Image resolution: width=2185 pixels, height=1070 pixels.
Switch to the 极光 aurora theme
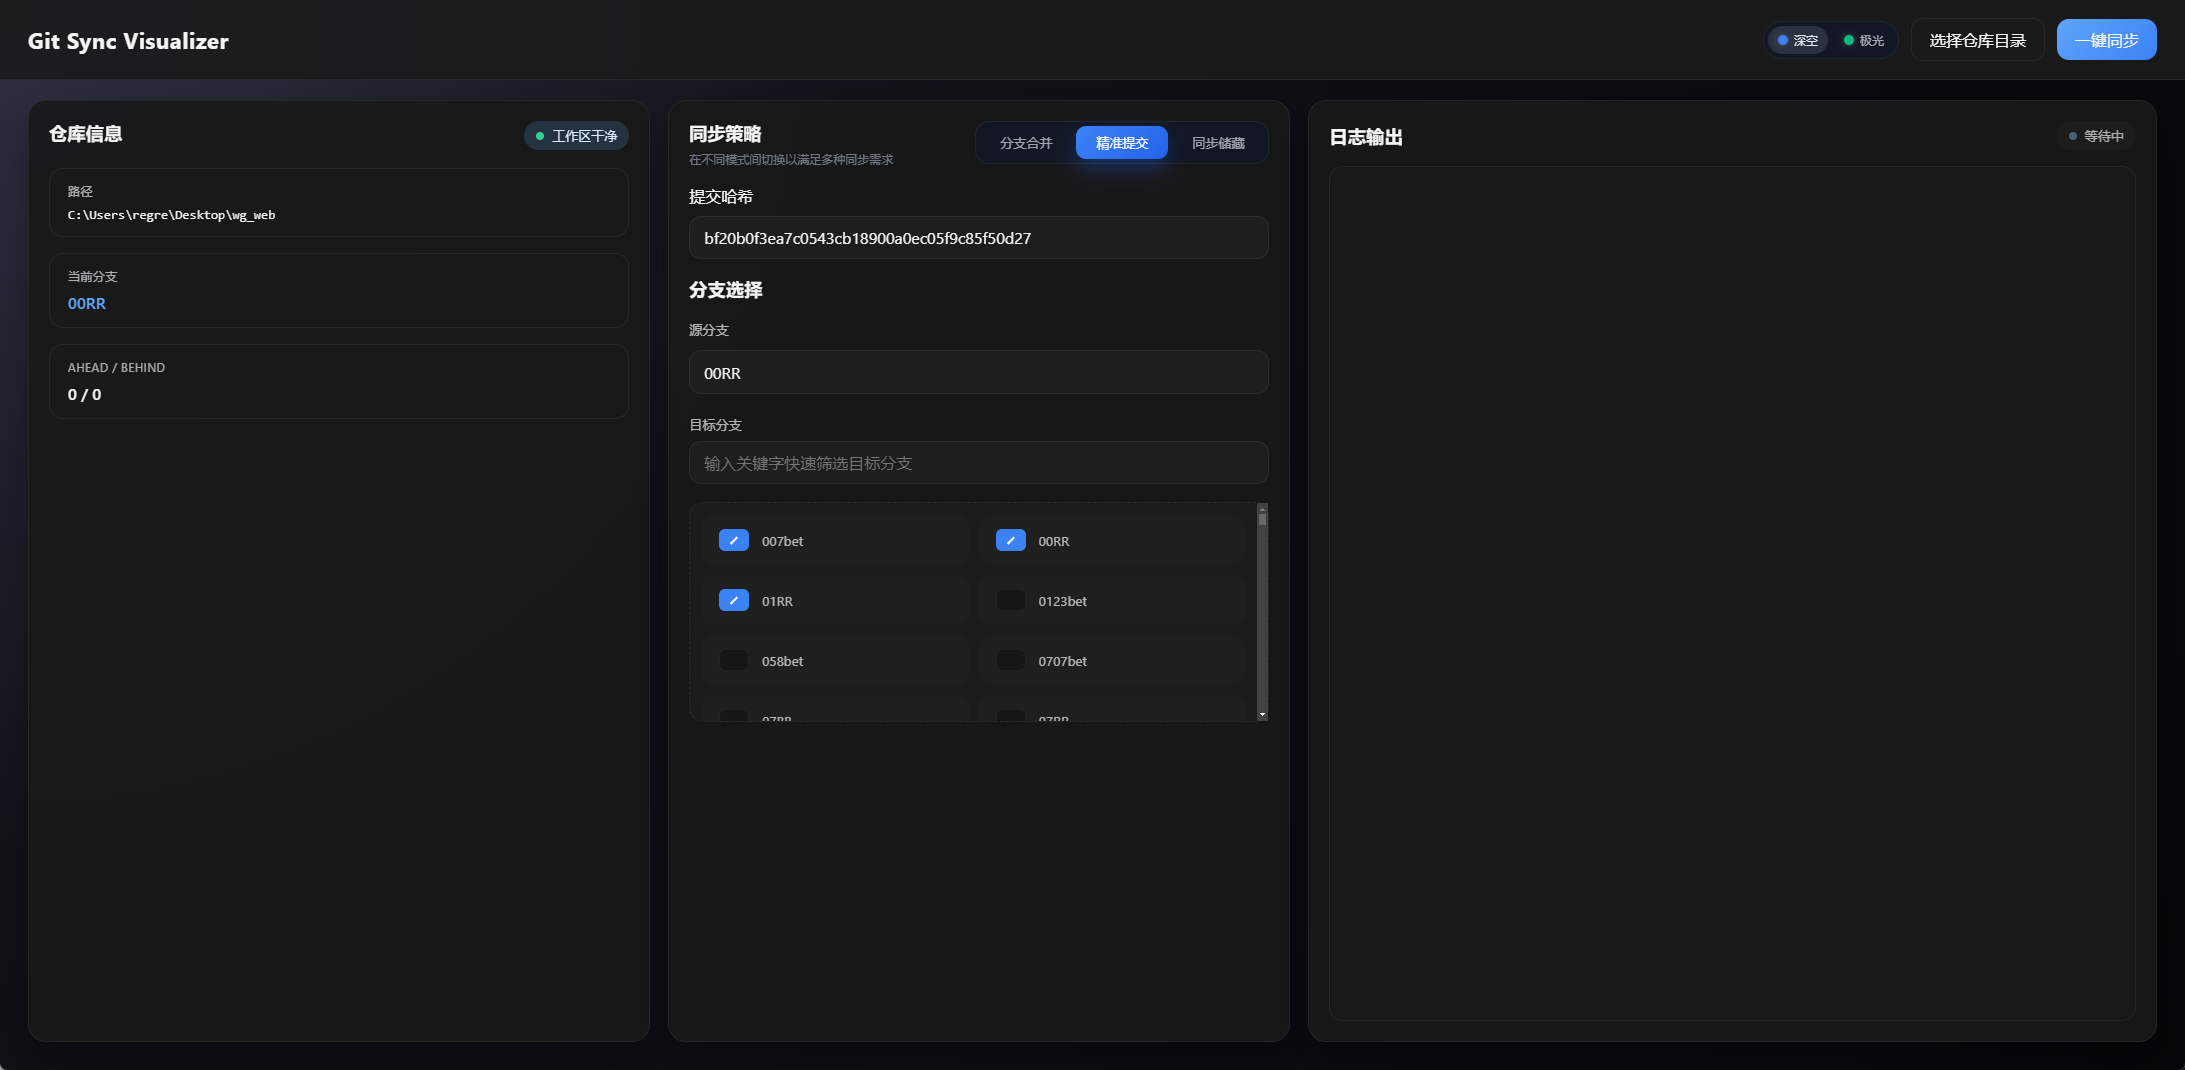tap(1864, 40)
